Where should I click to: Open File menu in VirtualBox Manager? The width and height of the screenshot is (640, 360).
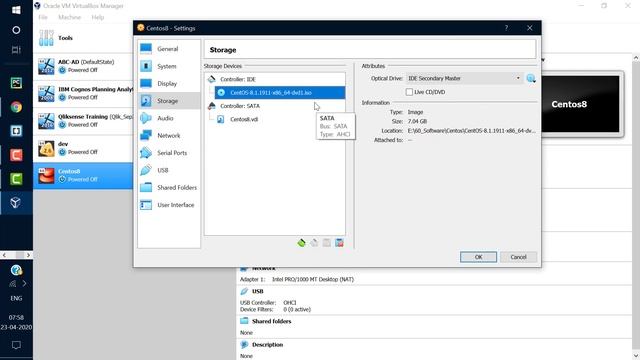(x=43, y=17)
